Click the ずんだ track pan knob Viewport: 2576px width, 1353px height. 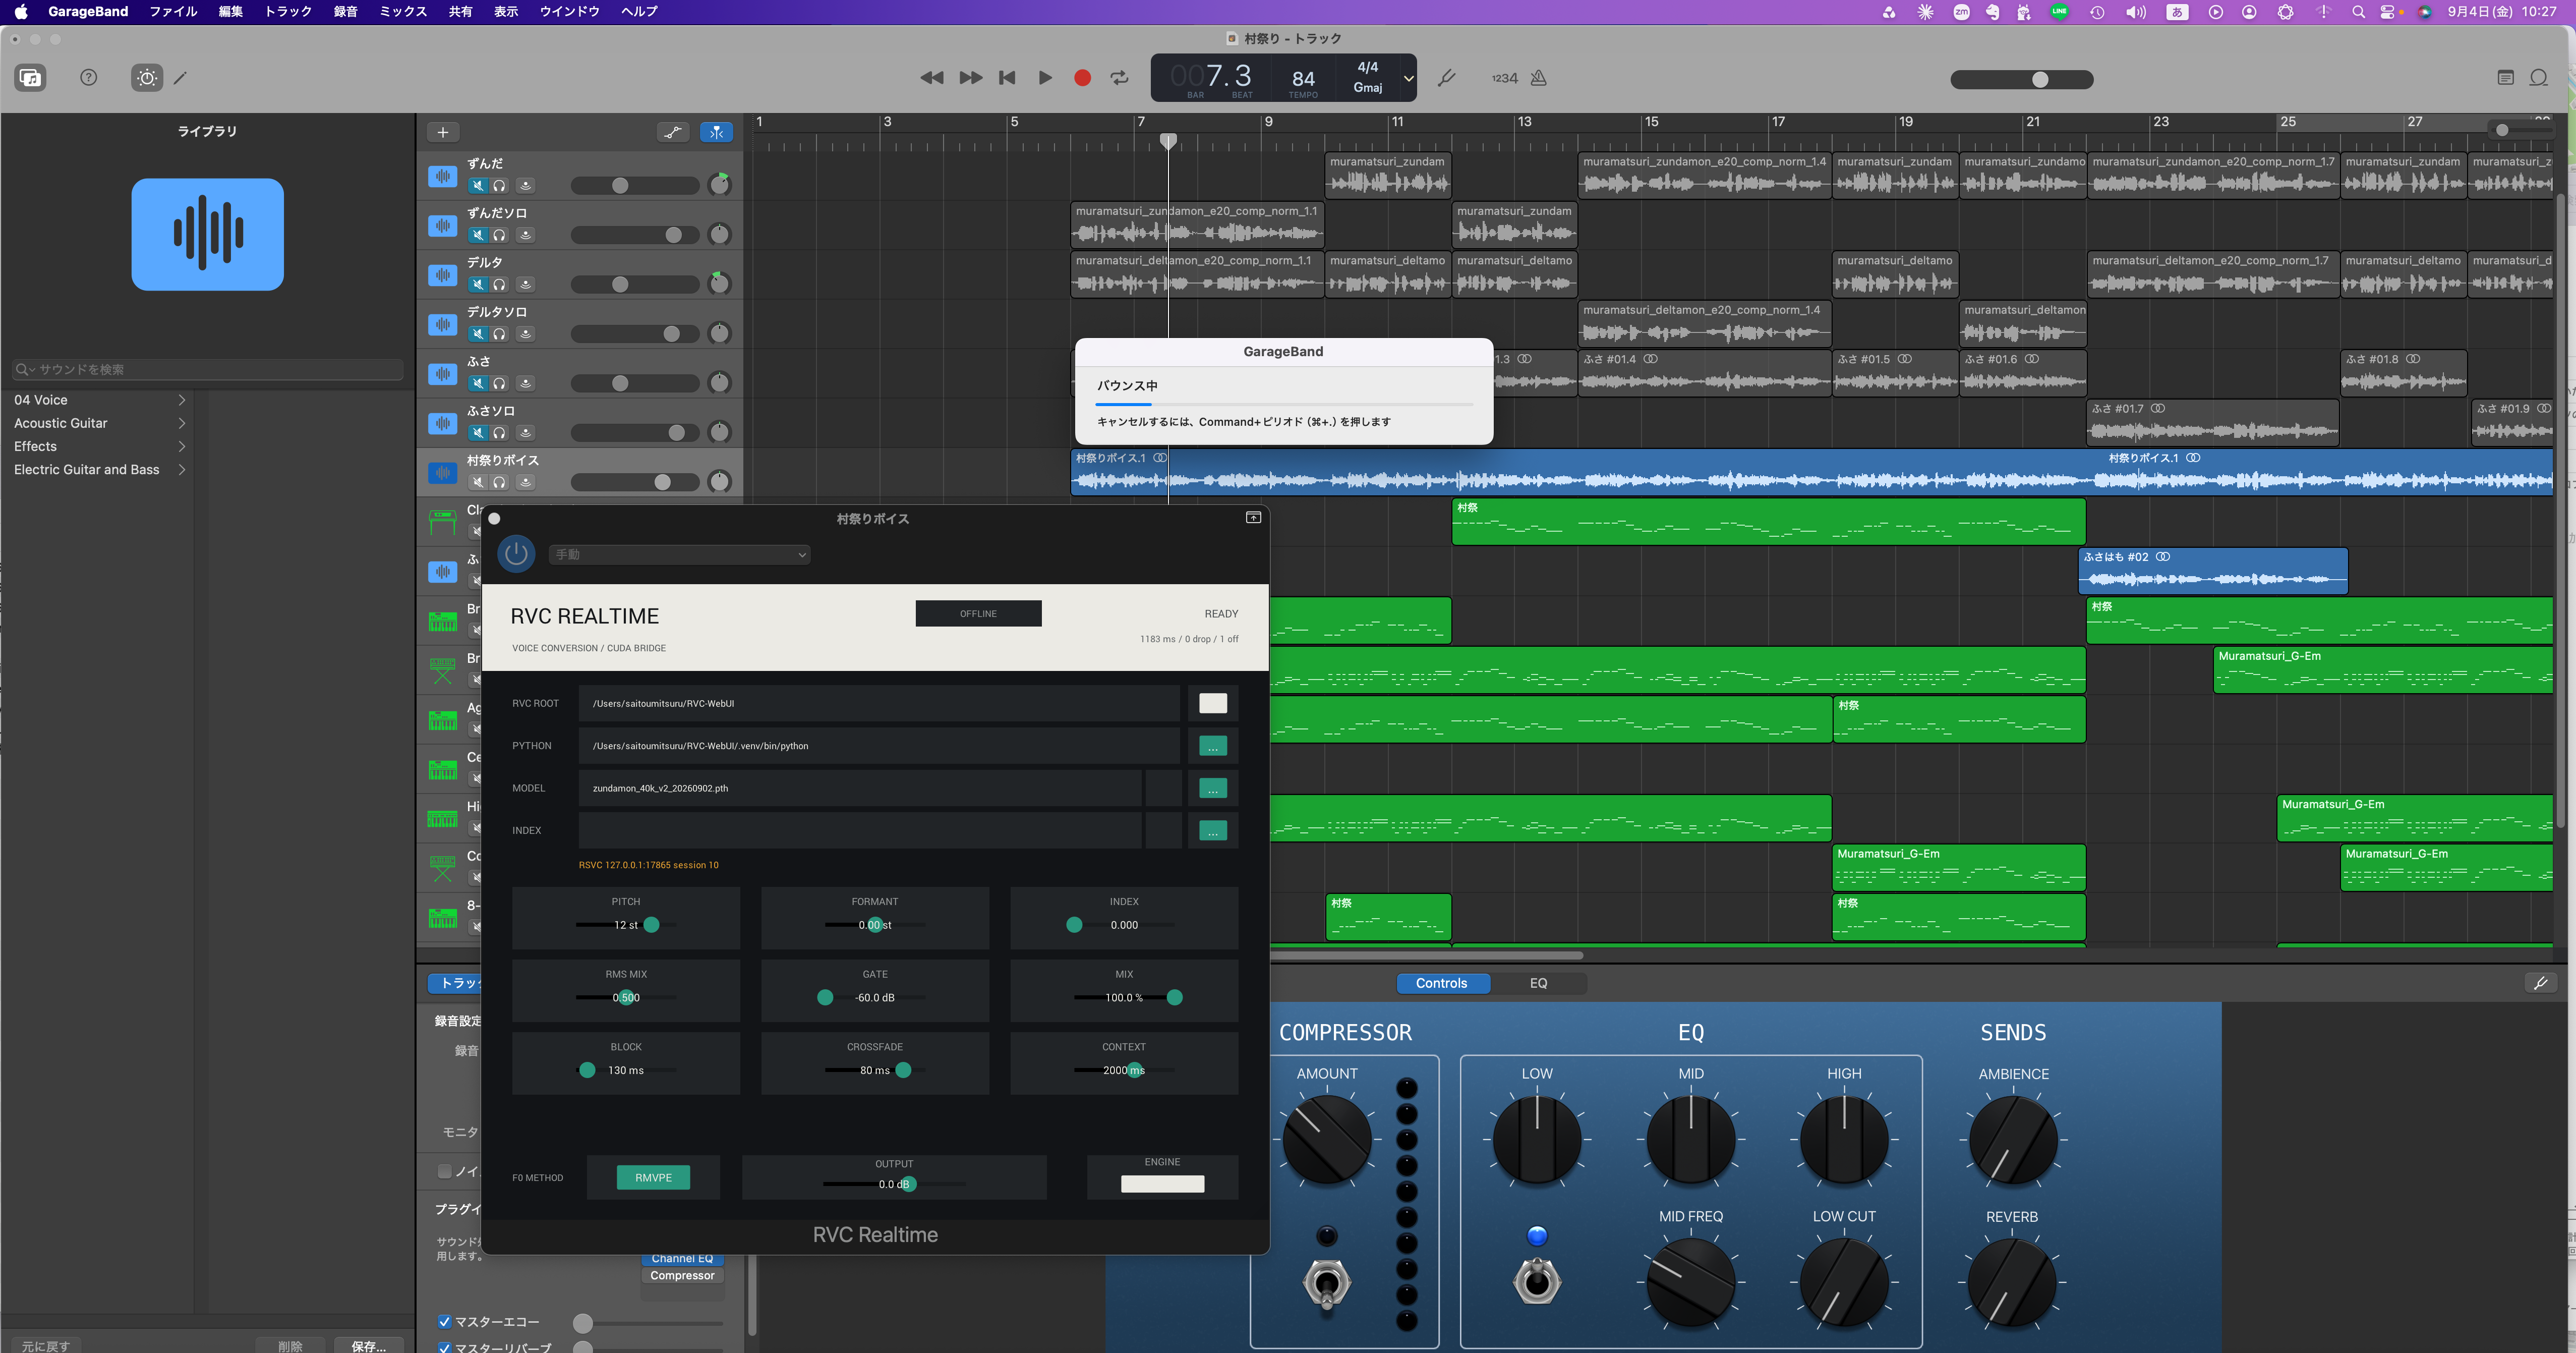point(719,184)
